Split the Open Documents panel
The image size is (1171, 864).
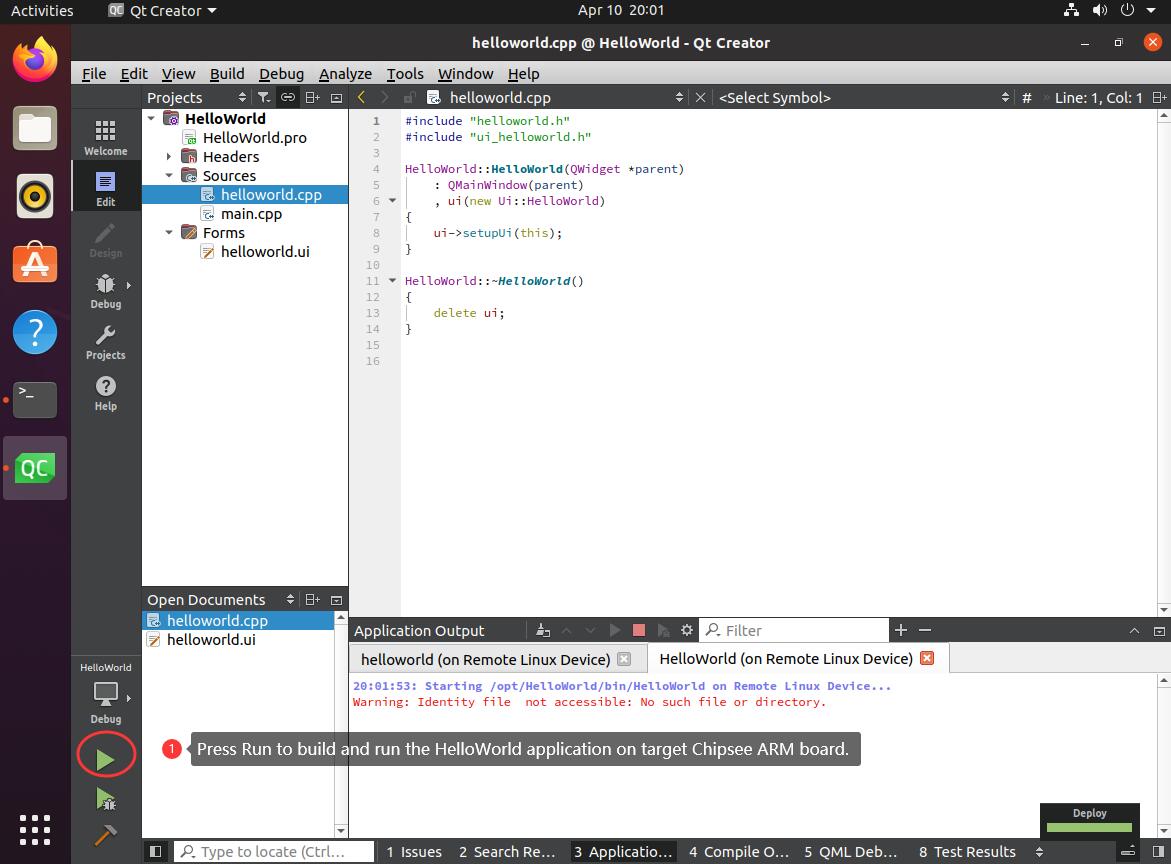point(312,600)
